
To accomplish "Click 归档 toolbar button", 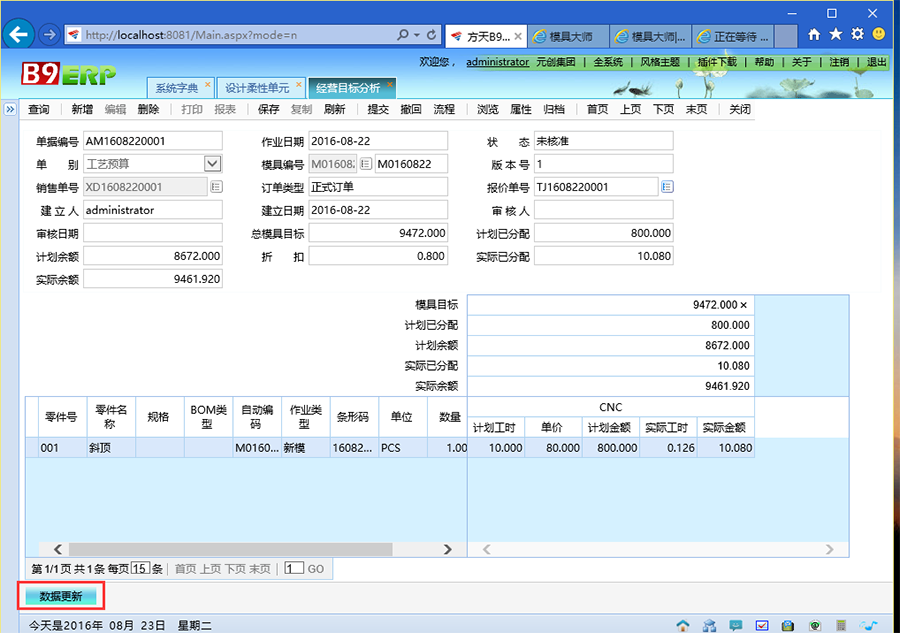I will pyautogui.click(x=554, y=109).
